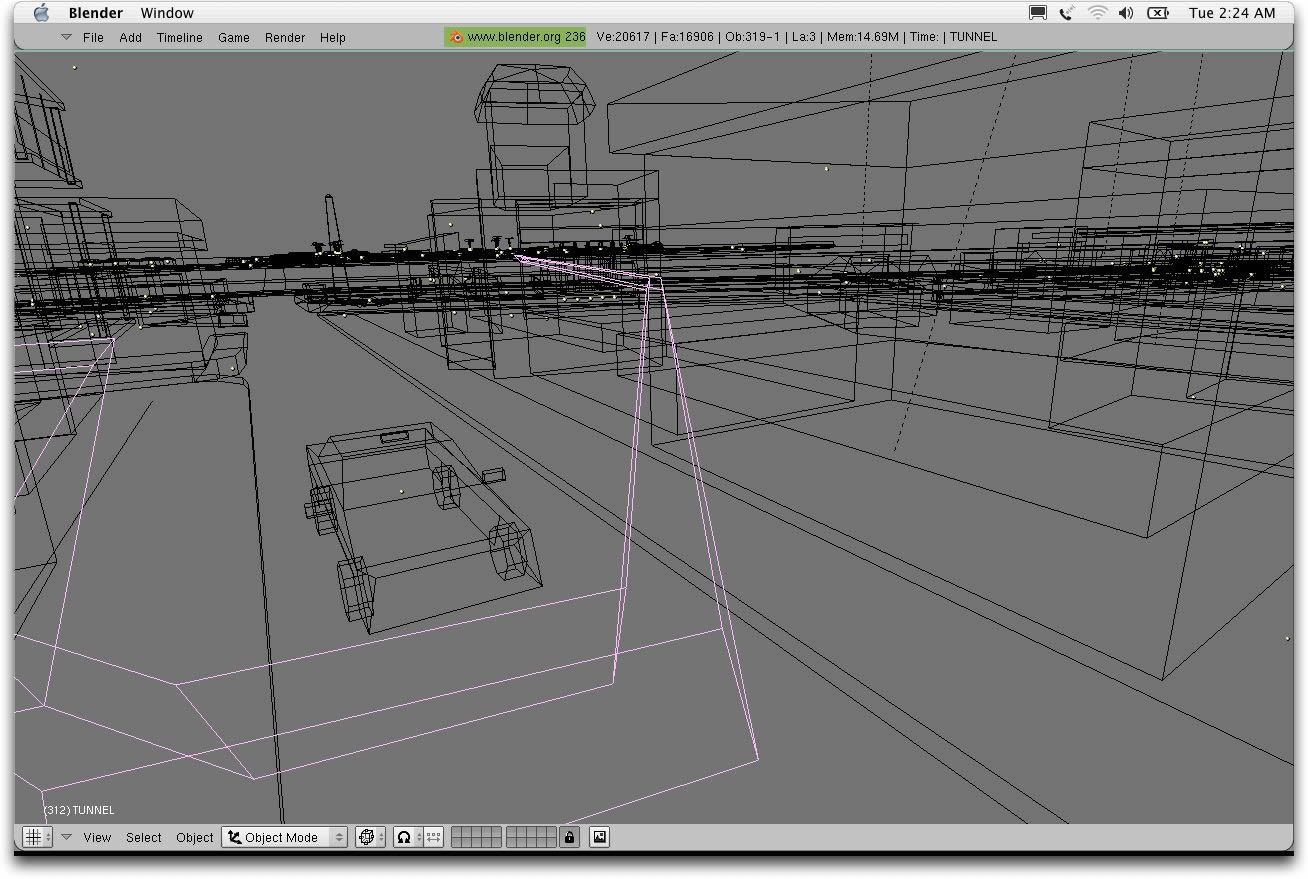Open the Object Mode dropdown
Image resolution: width=1308 pixels, height=879 pixels.
coord(284,837)
